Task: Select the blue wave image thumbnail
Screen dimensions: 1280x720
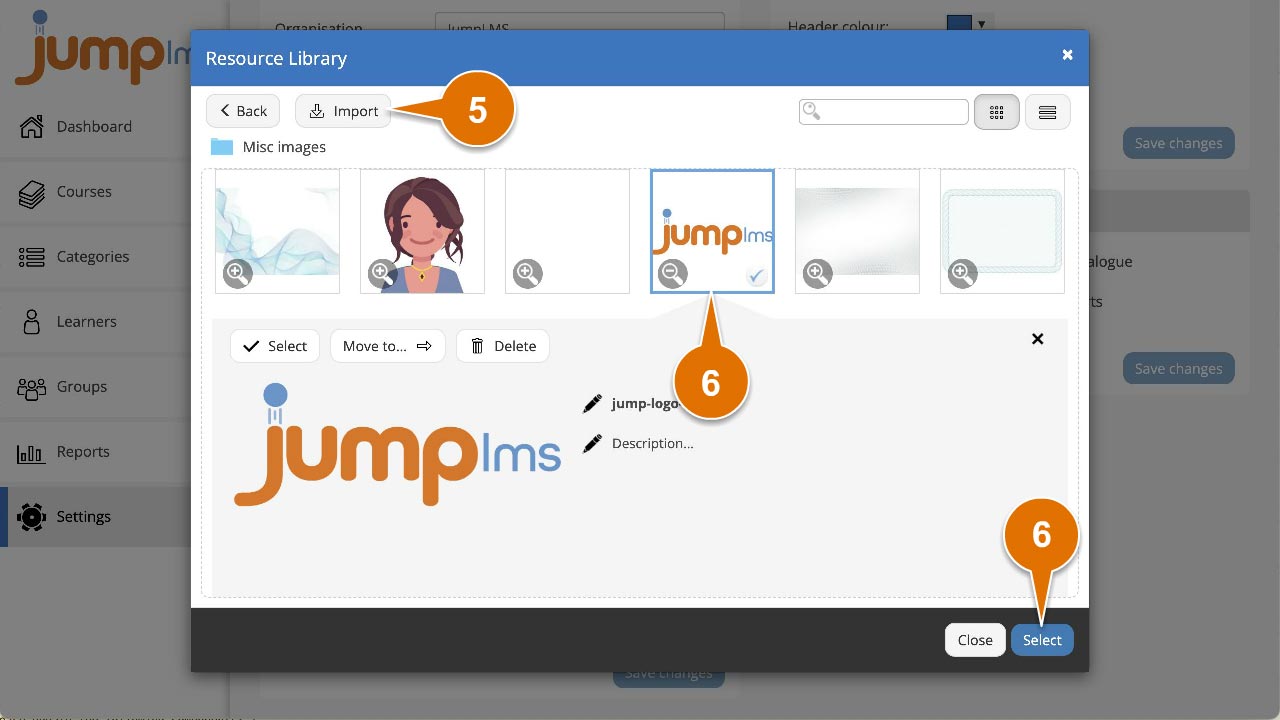Action: point(277,231)
